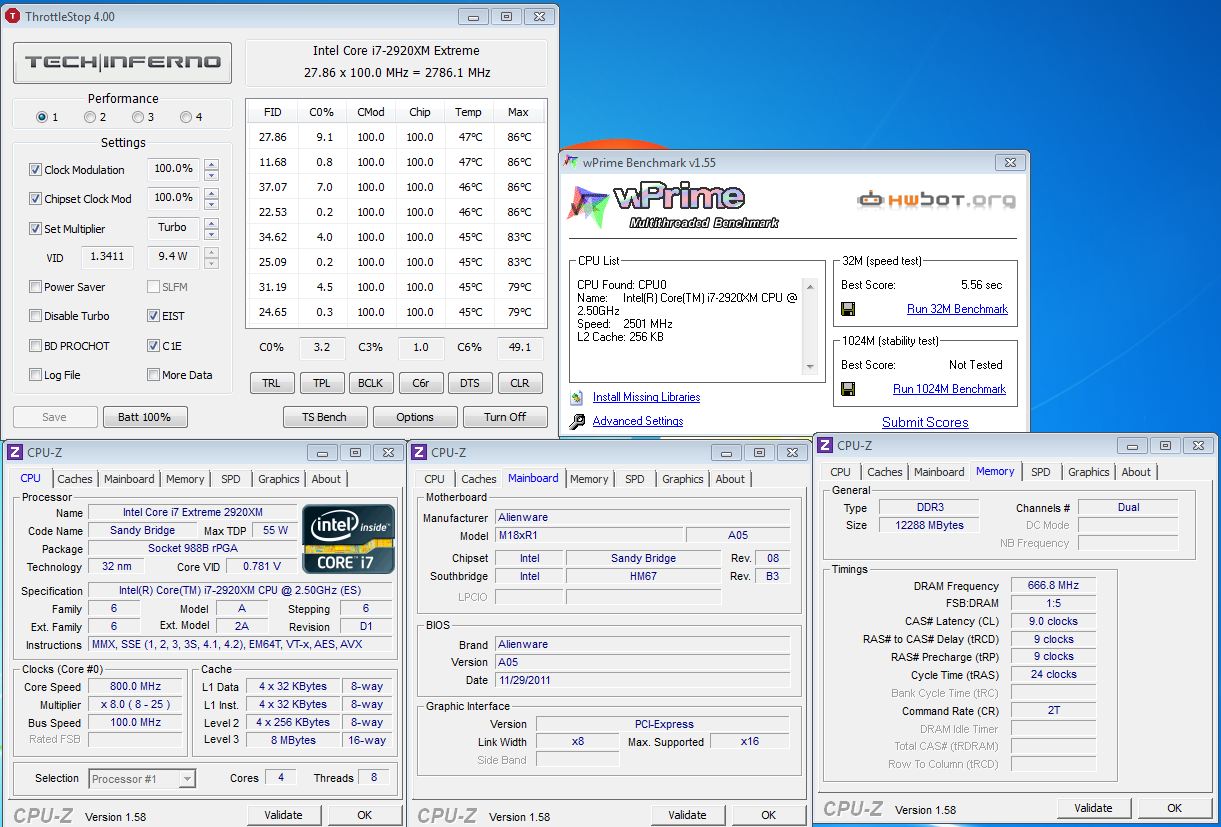Increase VID with the up arrow
The width and height of the screenshot is (1221, 827).
pyautogui.click(x=211, y=251)
